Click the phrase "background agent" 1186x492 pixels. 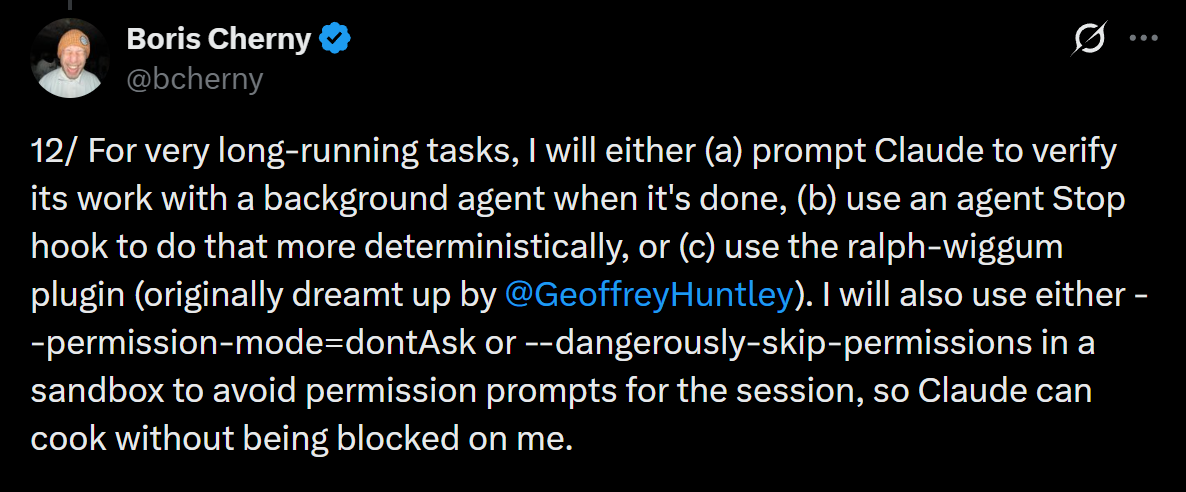tap(349, 199)
